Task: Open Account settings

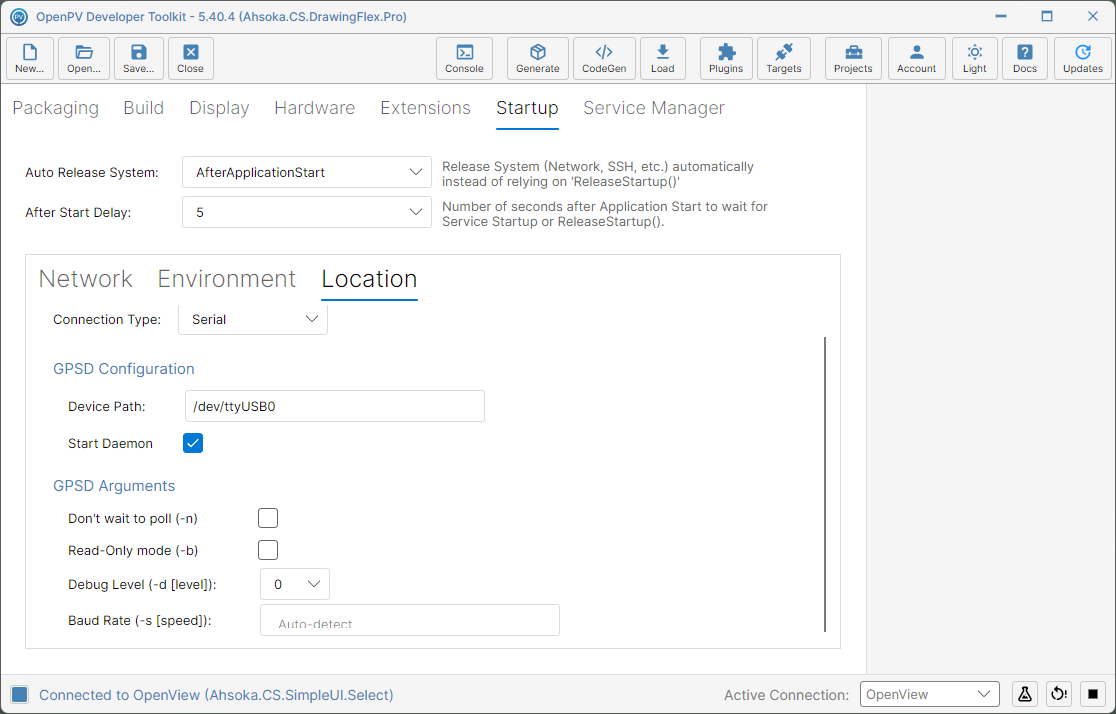Action: tap(917, 58)
